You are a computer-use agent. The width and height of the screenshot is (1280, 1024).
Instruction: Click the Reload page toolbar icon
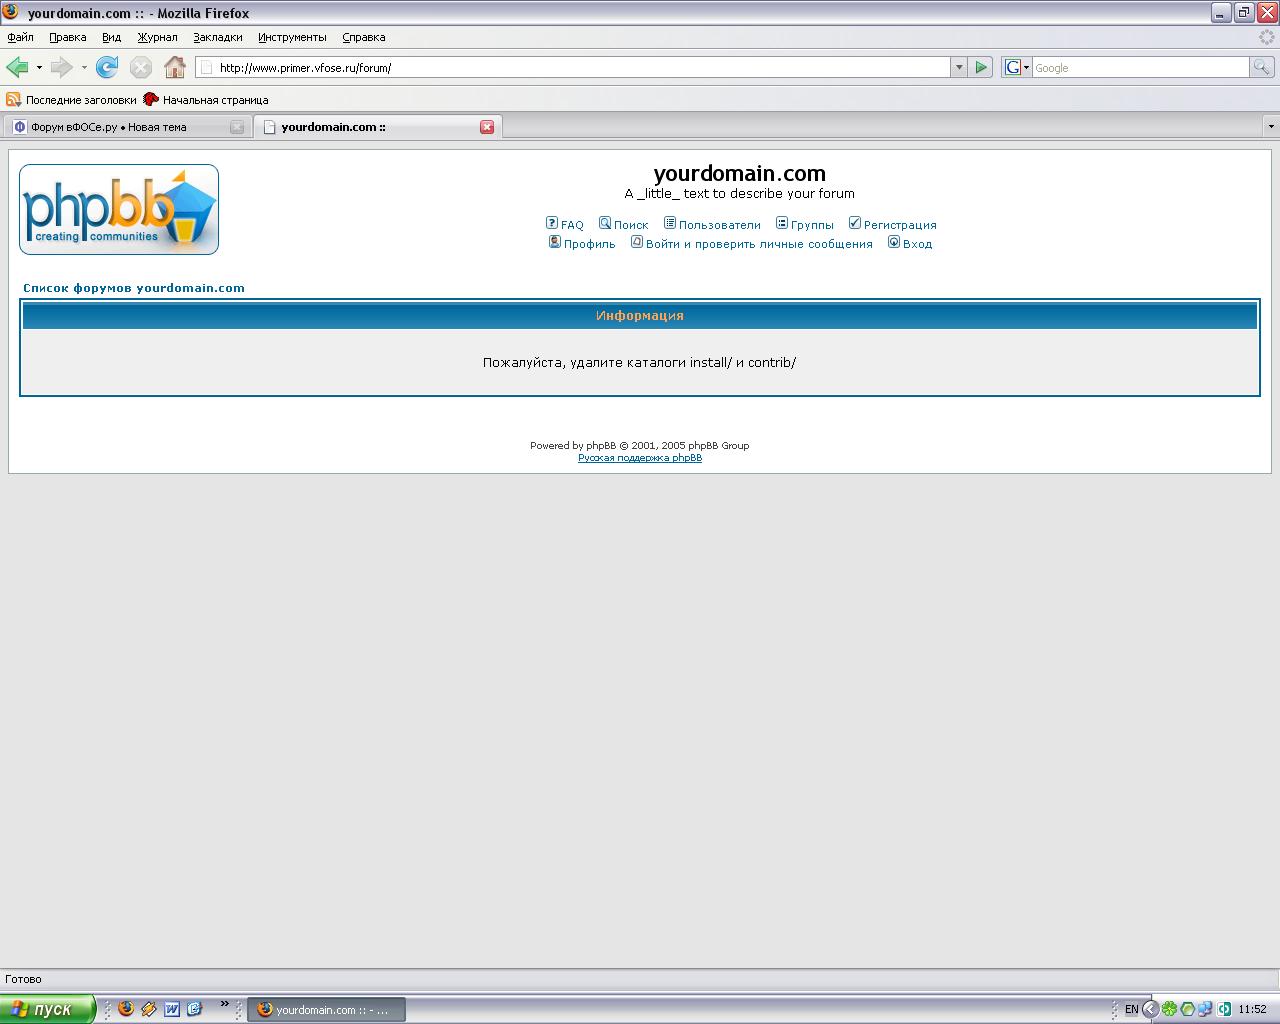tap(107, 67)
